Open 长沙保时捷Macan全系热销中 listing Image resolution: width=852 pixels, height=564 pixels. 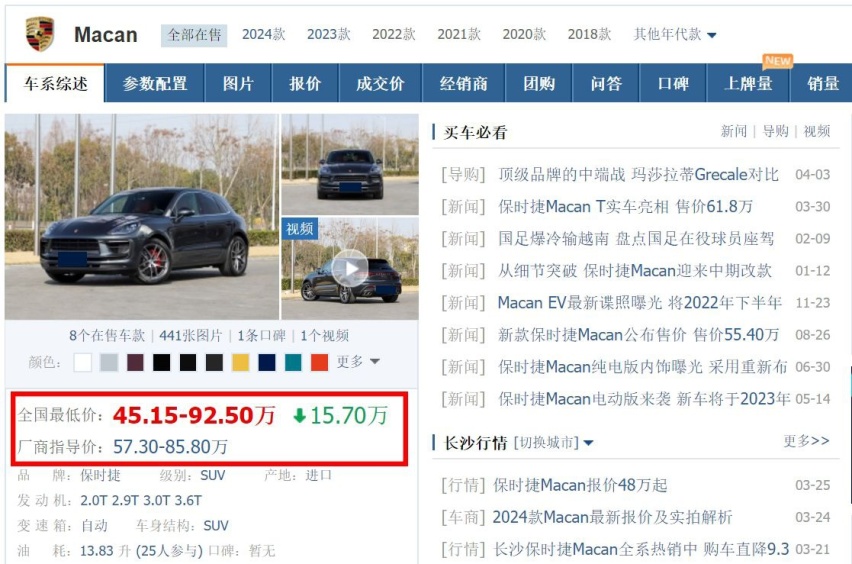point(641,549)
